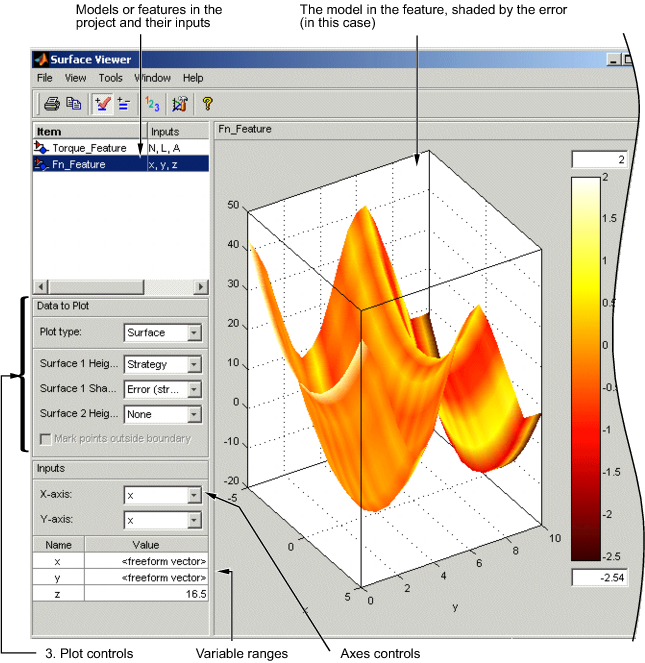Open the Help menu

[193, 78]
